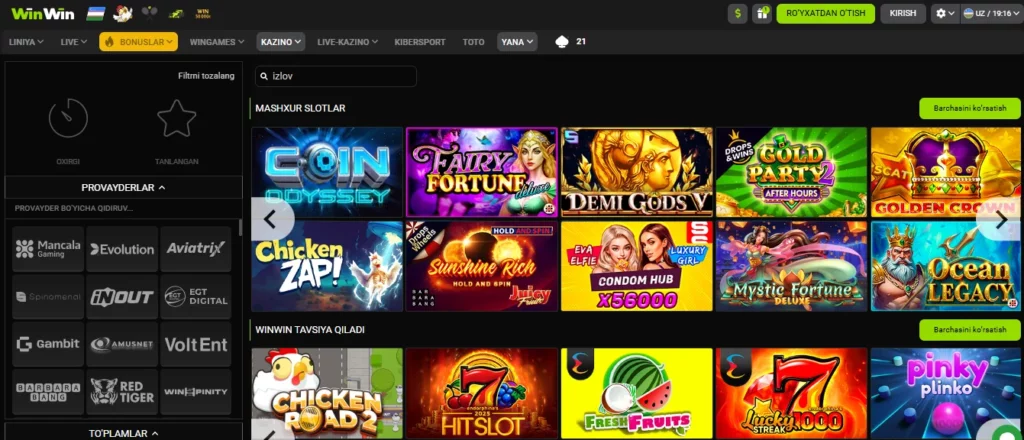Open the Tanlangan favorites star icon
The image size is (1024, 440).
pyautogui.click(x=177, y=118)
